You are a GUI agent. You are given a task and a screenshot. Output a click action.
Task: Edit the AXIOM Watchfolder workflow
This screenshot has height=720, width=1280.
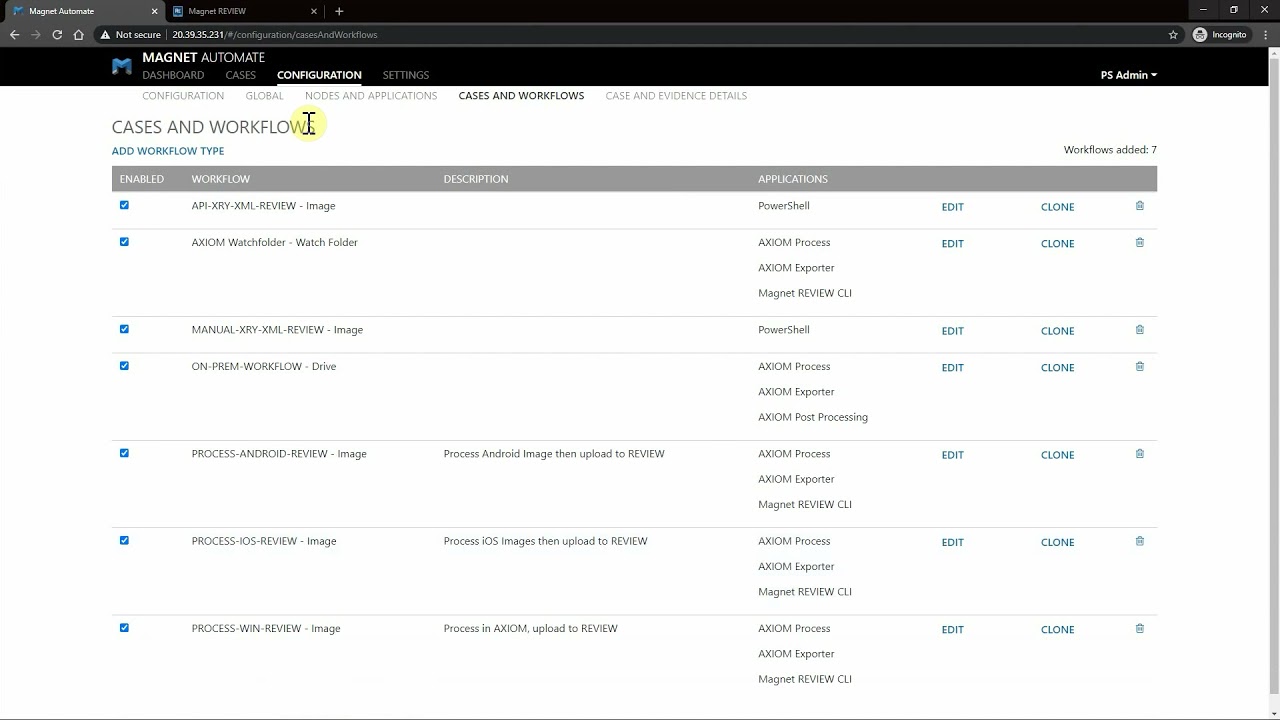(952, 243)
